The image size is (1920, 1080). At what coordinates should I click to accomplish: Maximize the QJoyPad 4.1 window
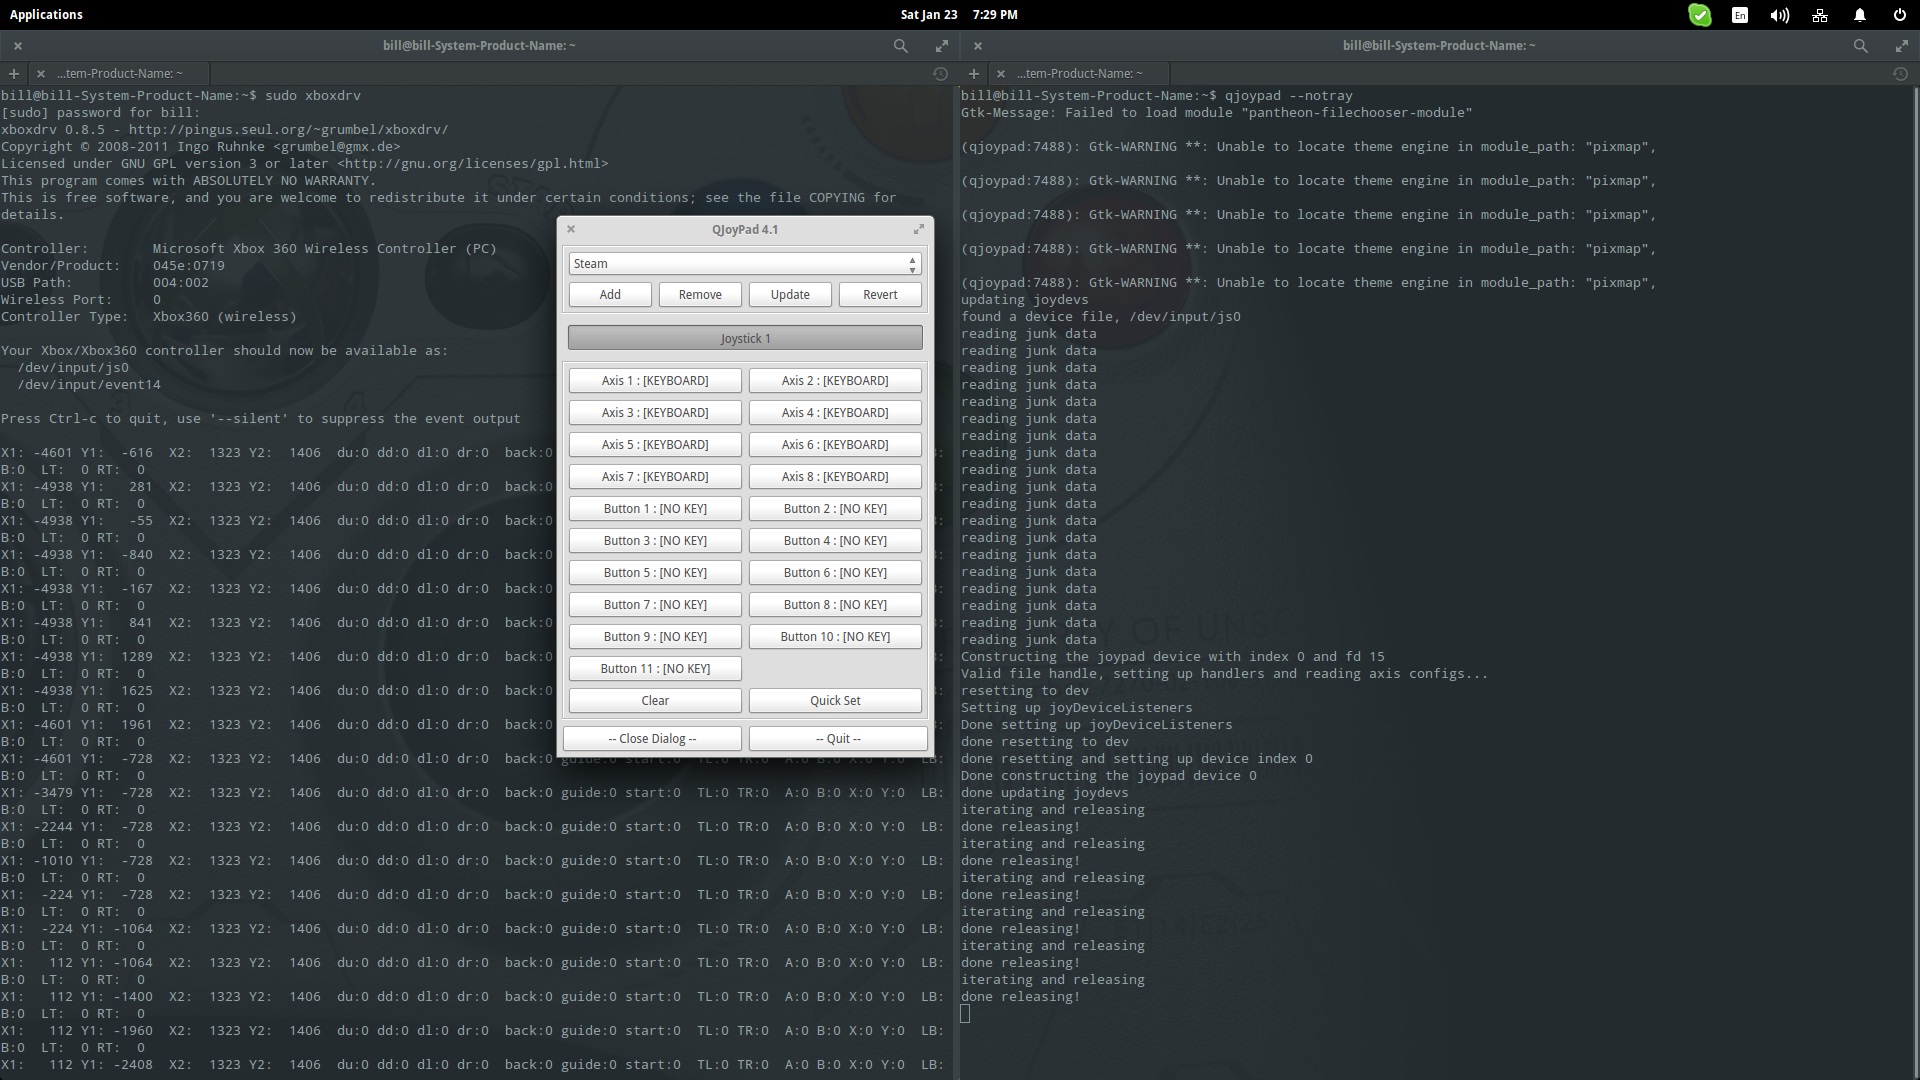tap(918, 229)
